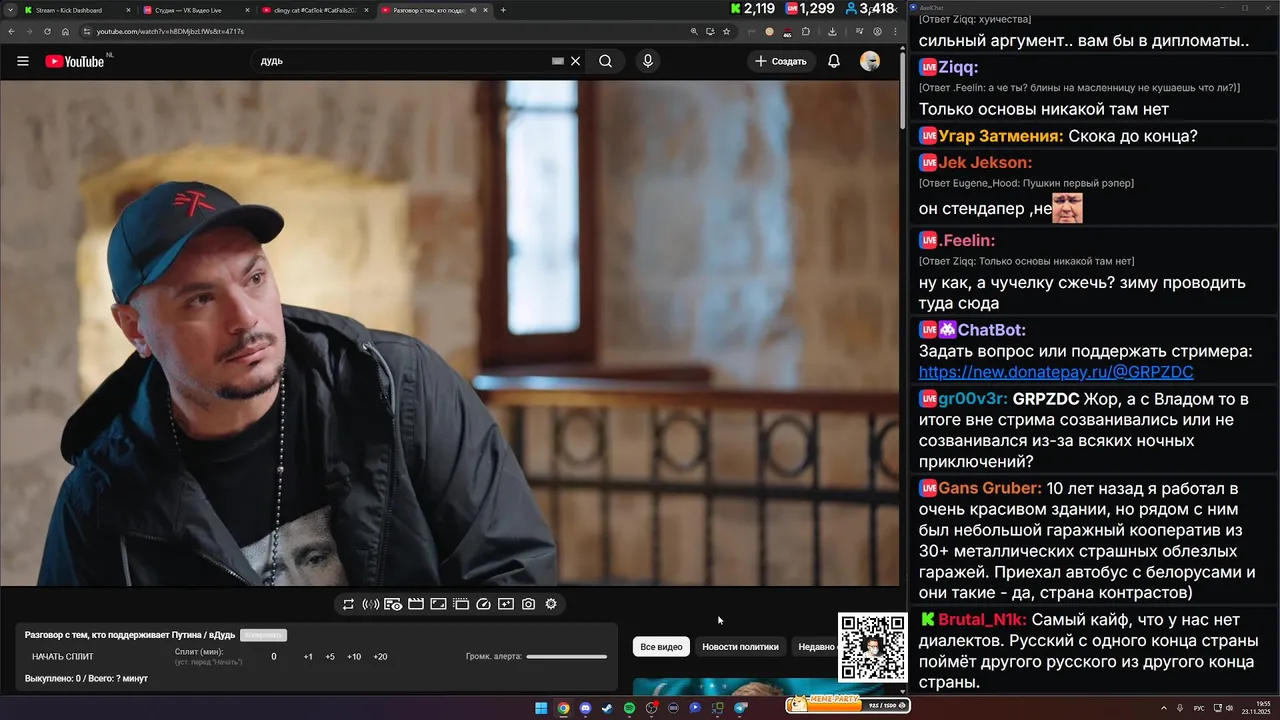Select the Новости политики filter chip
The width and height of the screenshot is (1280, 720).
(x=740, y=647)
